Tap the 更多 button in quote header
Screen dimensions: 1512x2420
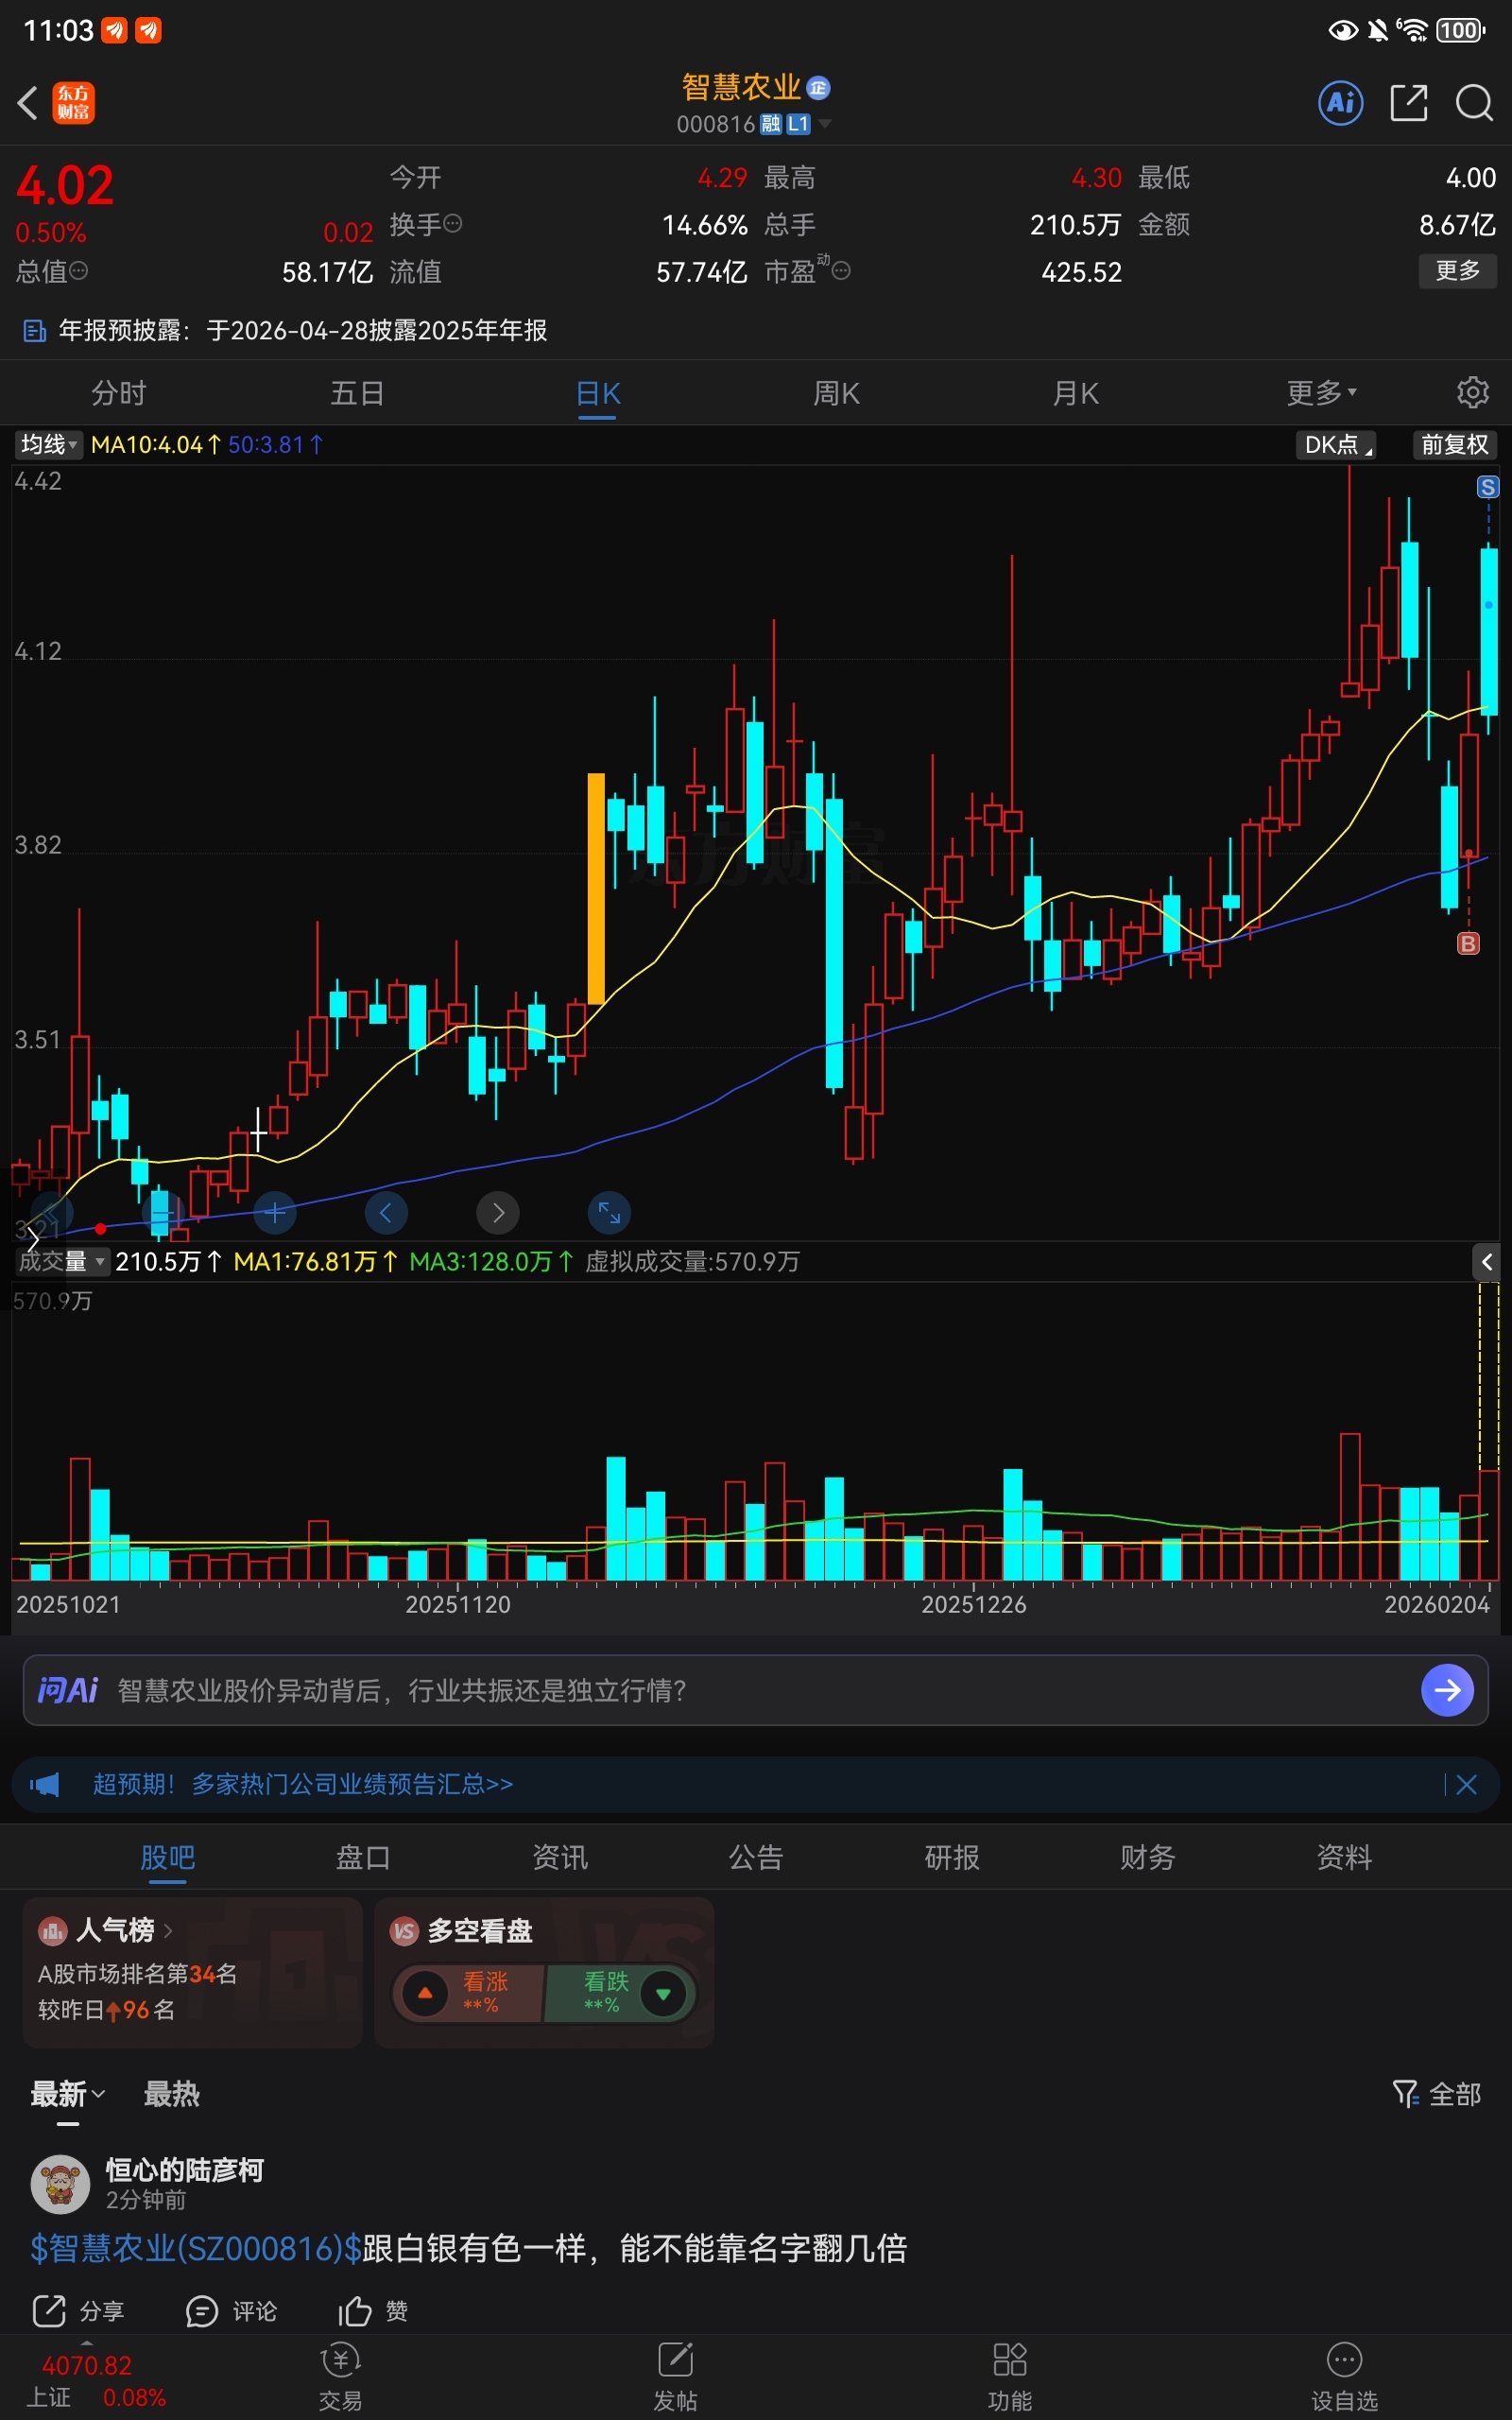(x=1457, y=270)
